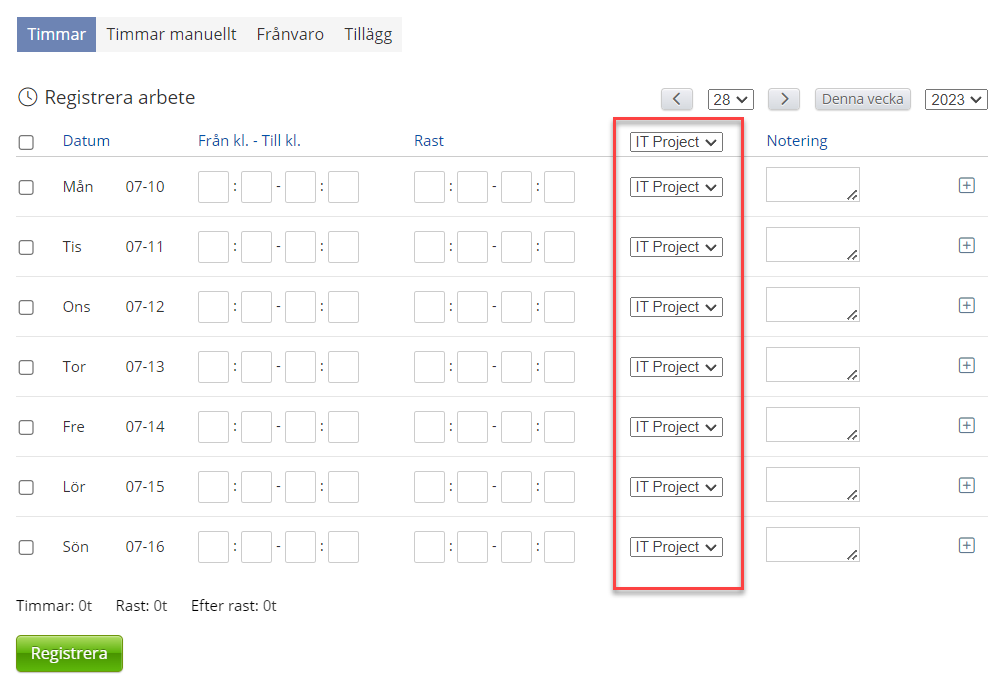
Task: Open the 2023 year dropdown
Action: (x=956, y=99)
